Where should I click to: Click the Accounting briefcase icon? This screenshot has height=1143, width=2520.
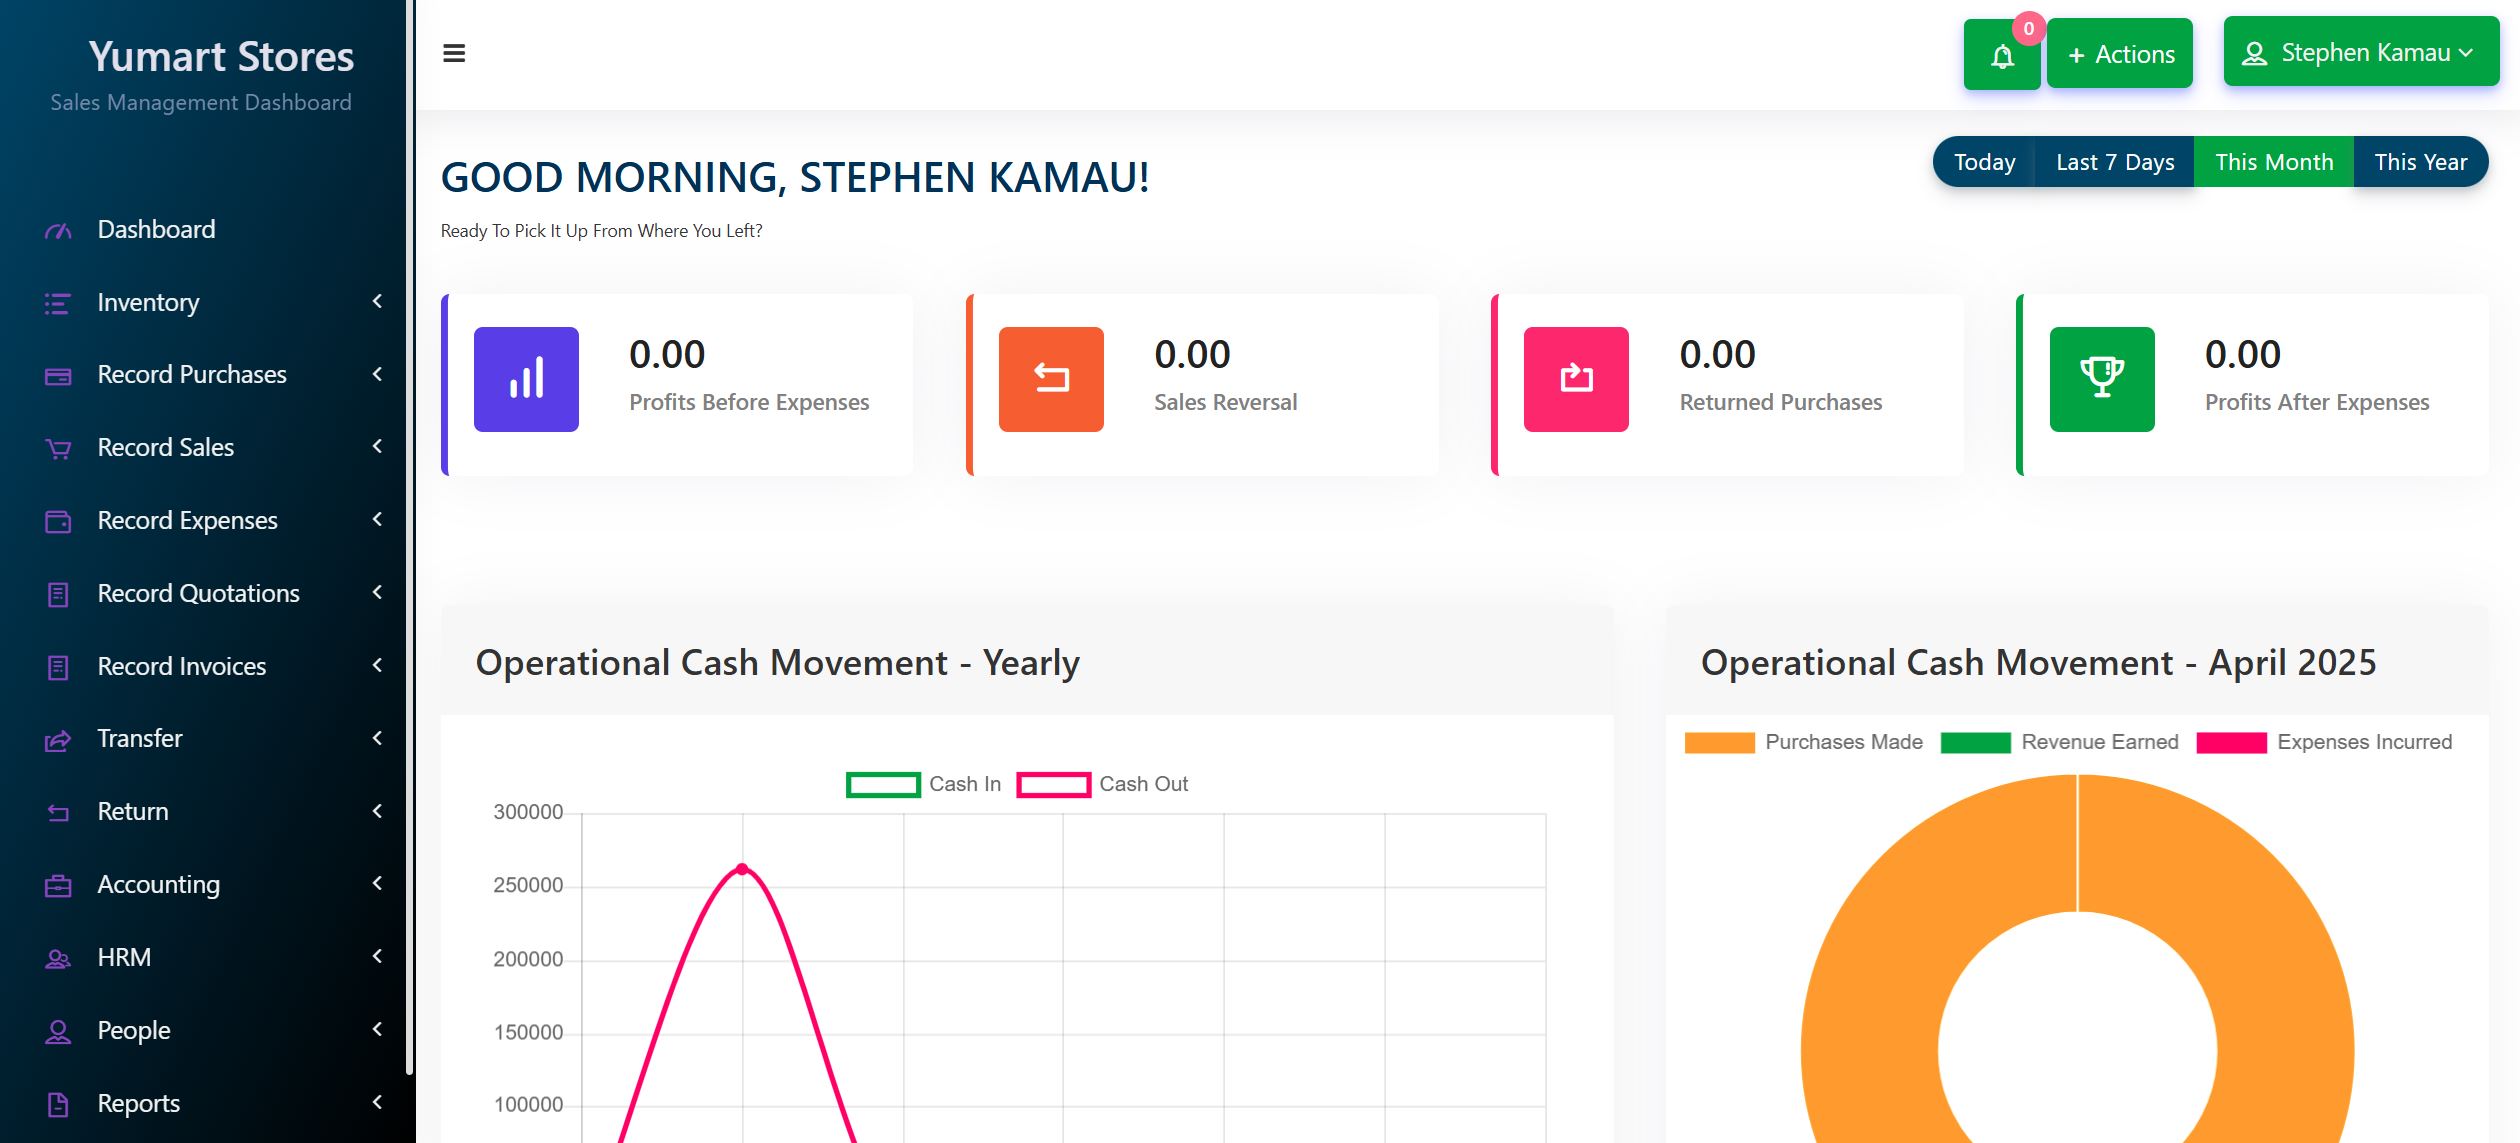coord(58,885)
